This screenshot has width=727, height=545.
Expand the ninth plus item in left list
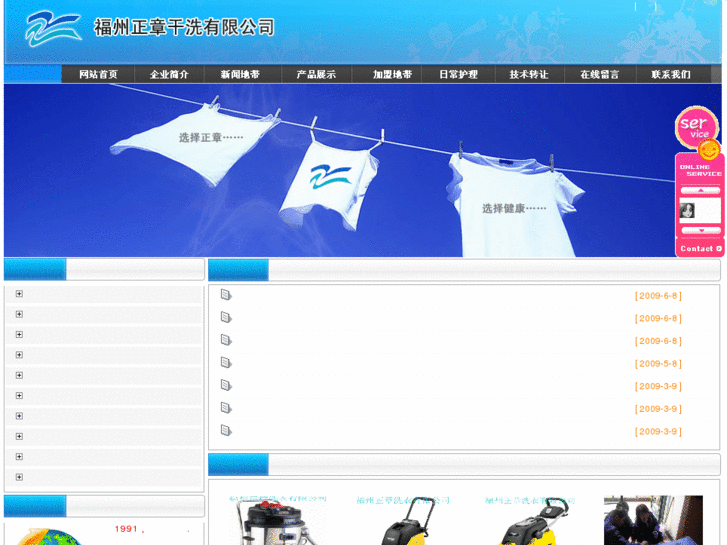[x=19, y=457]
